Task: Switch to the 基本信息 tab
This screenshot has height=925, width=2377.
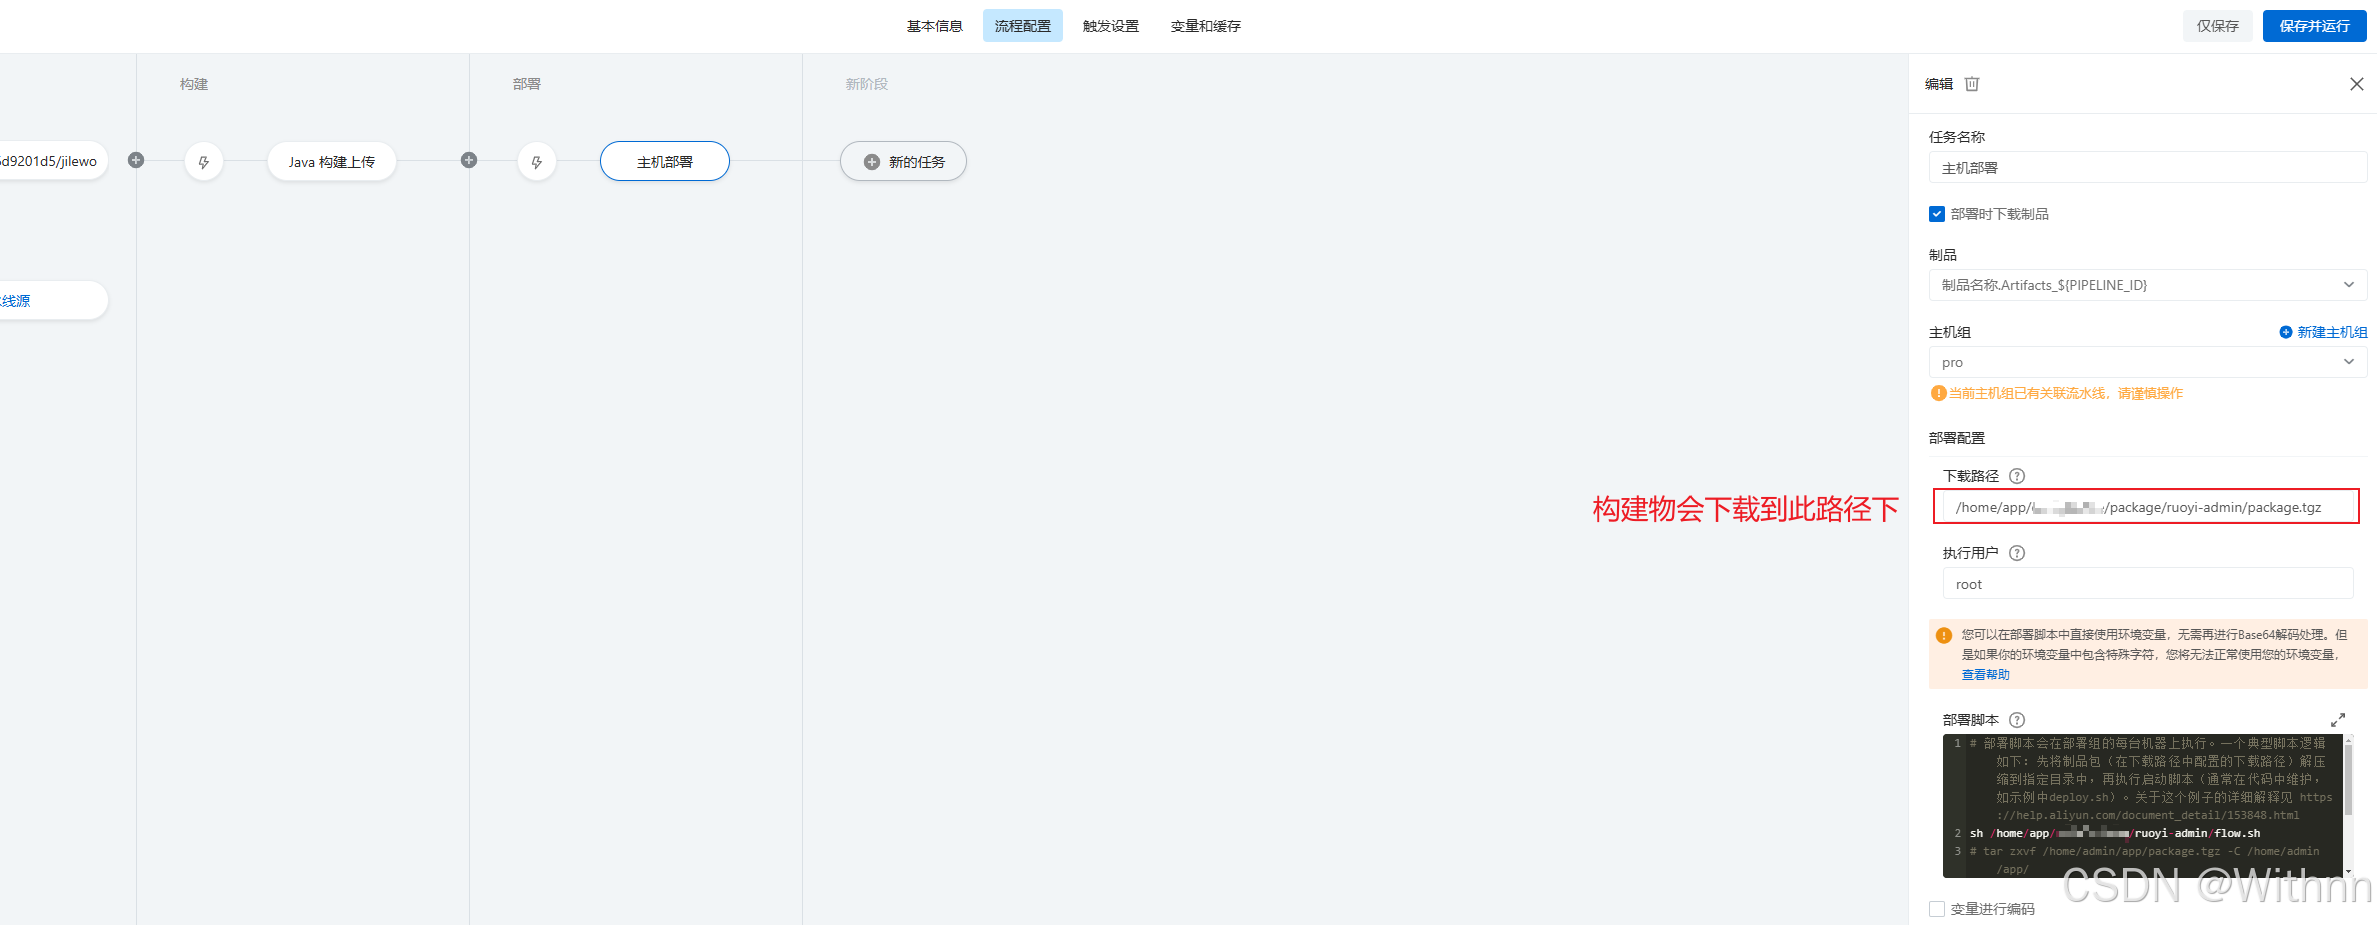Action: tap(933, 25)
